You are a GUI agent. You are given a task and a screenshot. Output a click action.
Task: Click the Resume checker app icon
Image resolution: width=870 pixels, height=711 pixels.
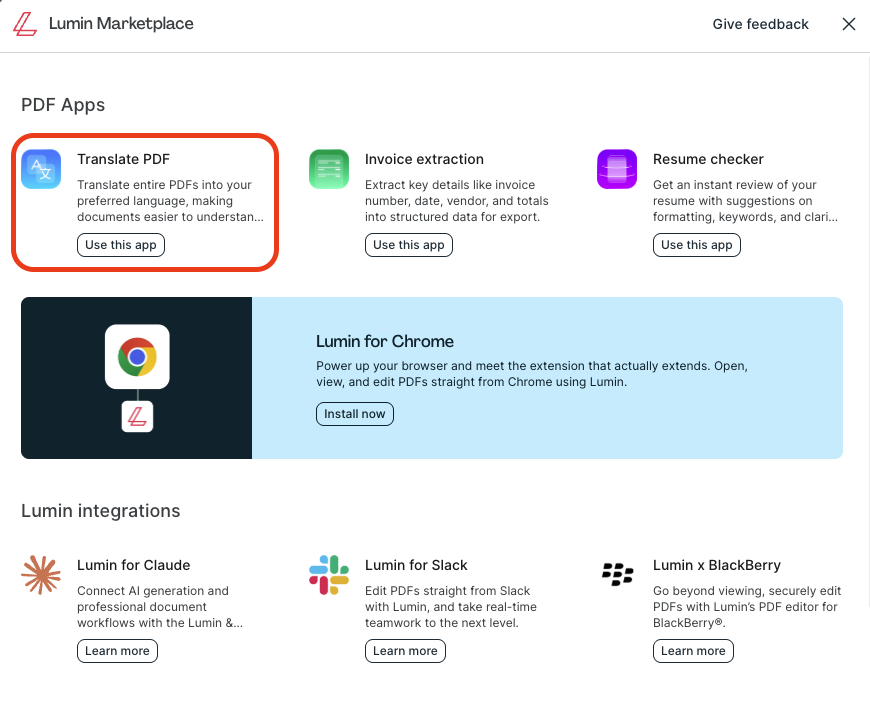pos(617,169)
